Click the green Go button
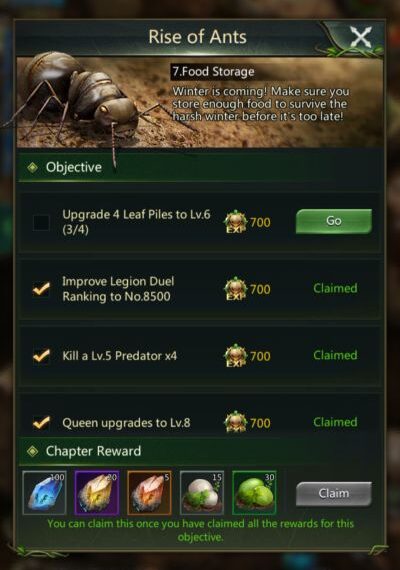400x570 pixels. [334, 221]
